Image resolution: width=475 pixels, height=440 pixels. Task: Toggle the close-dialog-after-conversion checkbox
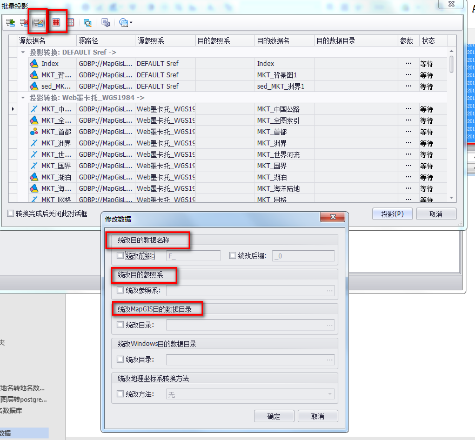[11, 214]
